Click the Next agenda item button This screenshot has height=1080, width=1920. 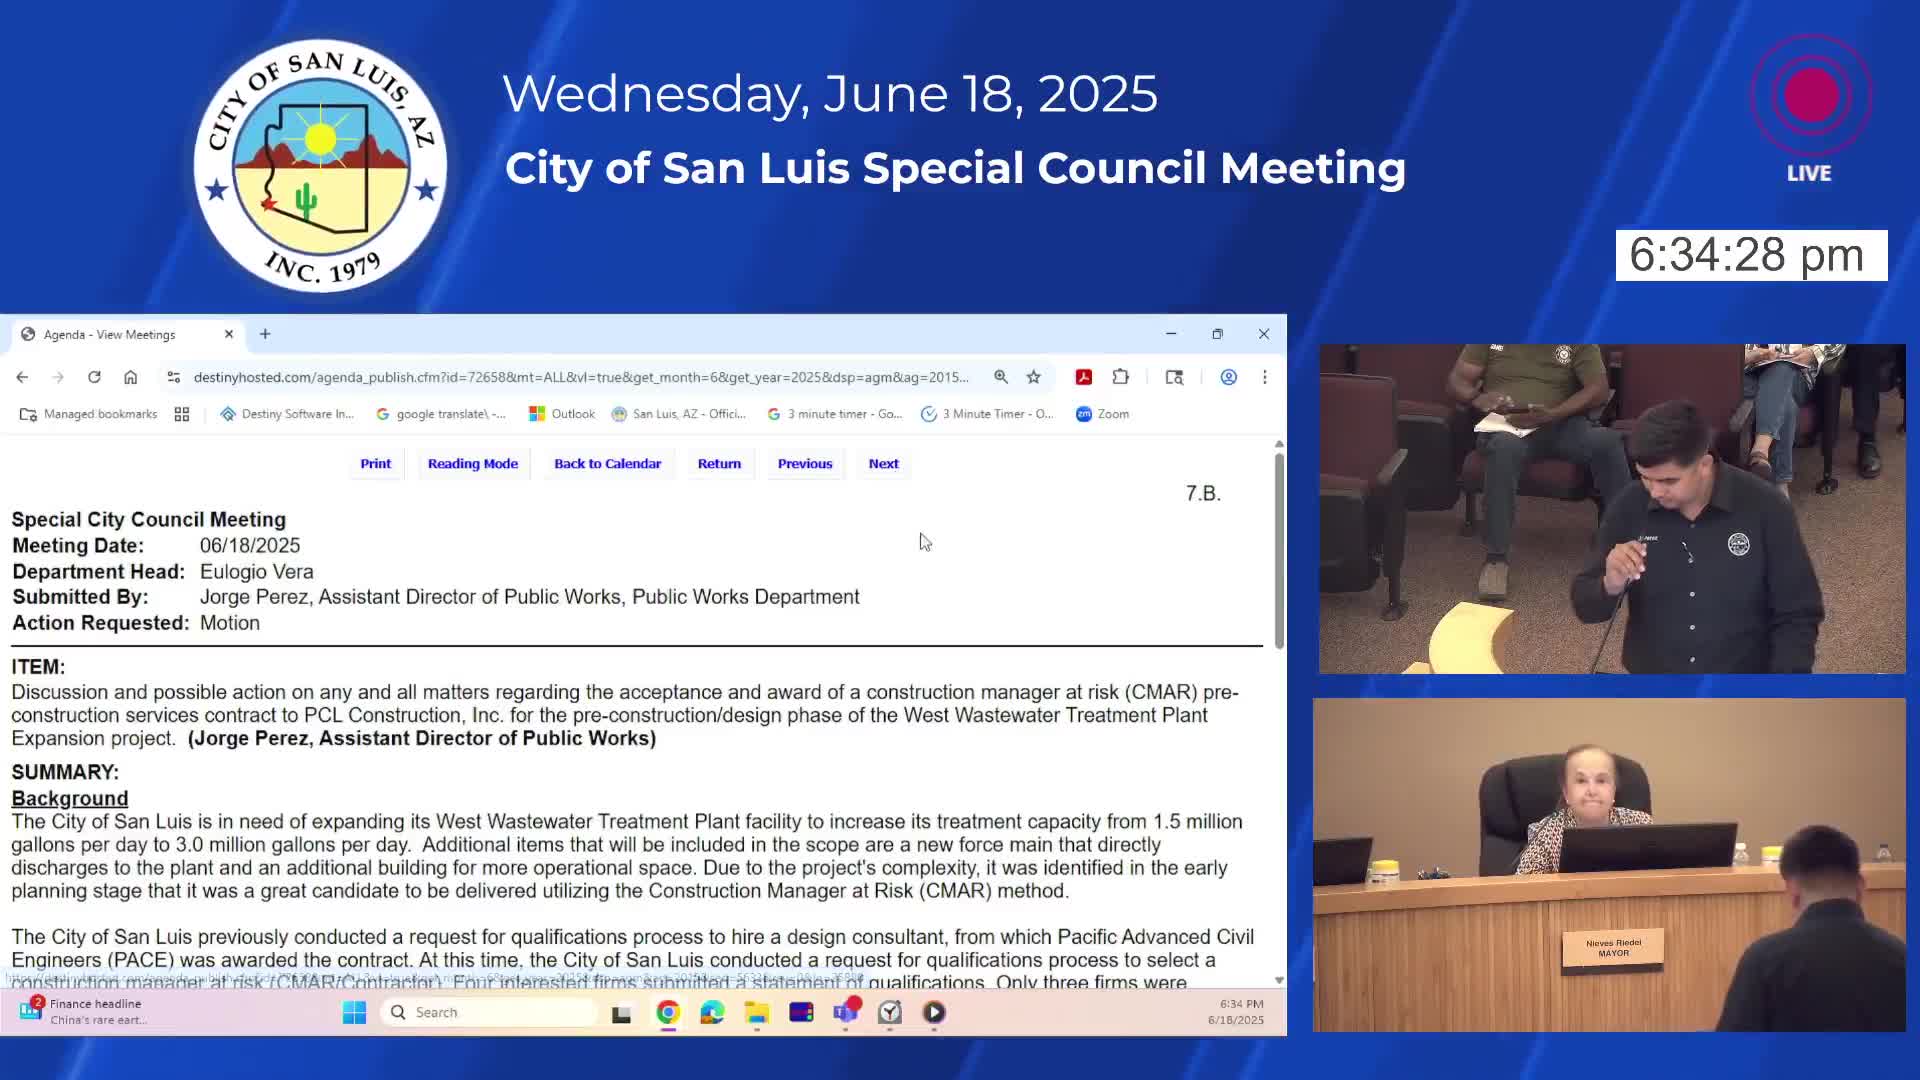click(883, 464)
